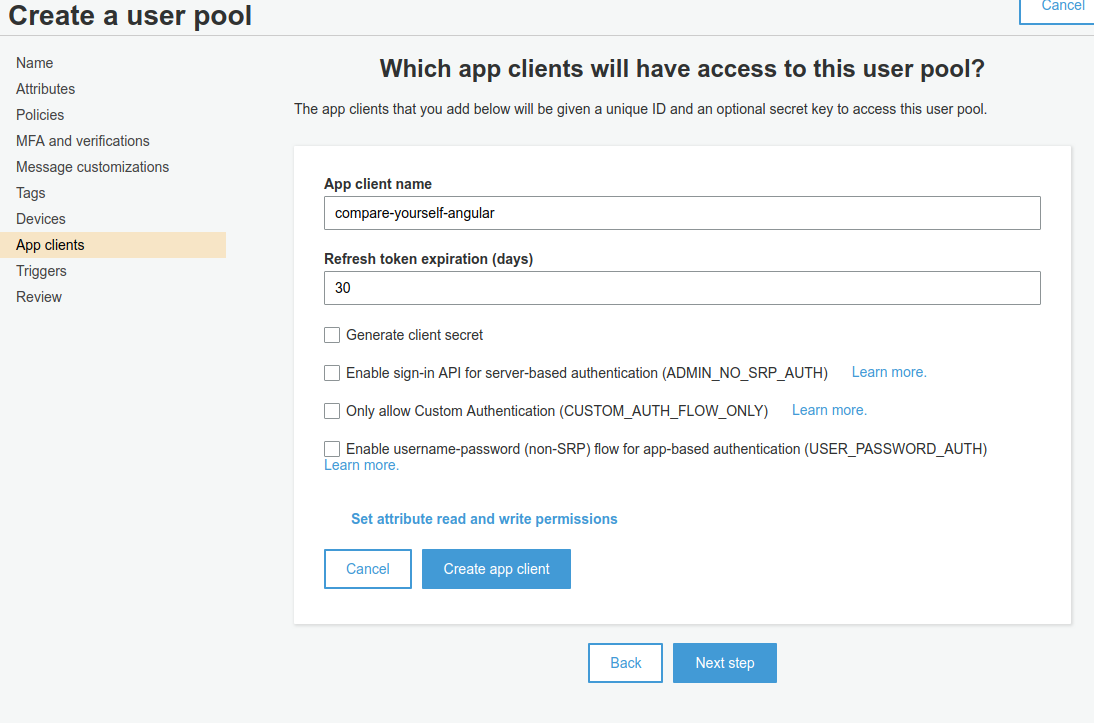Open Learn more link for CUSTOM_AUTH_FLOW_ONLY
1094x723 pixels.
829,410
